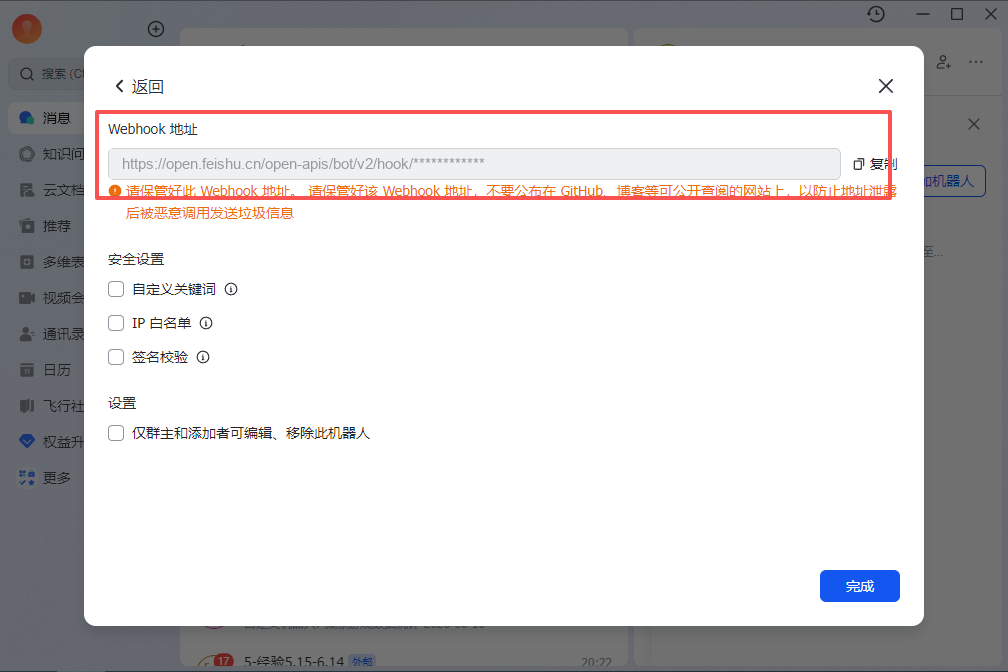Open 消息 in the sidebar

click(46, 118)
